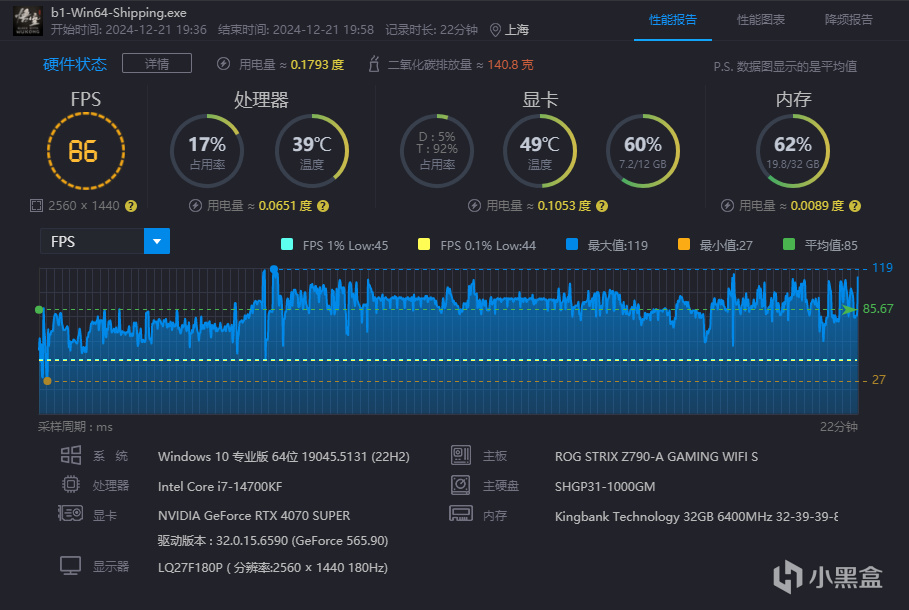Click the Windows 10 专业版 system text
Screen dimensions: 909x610
pos(283,457)
